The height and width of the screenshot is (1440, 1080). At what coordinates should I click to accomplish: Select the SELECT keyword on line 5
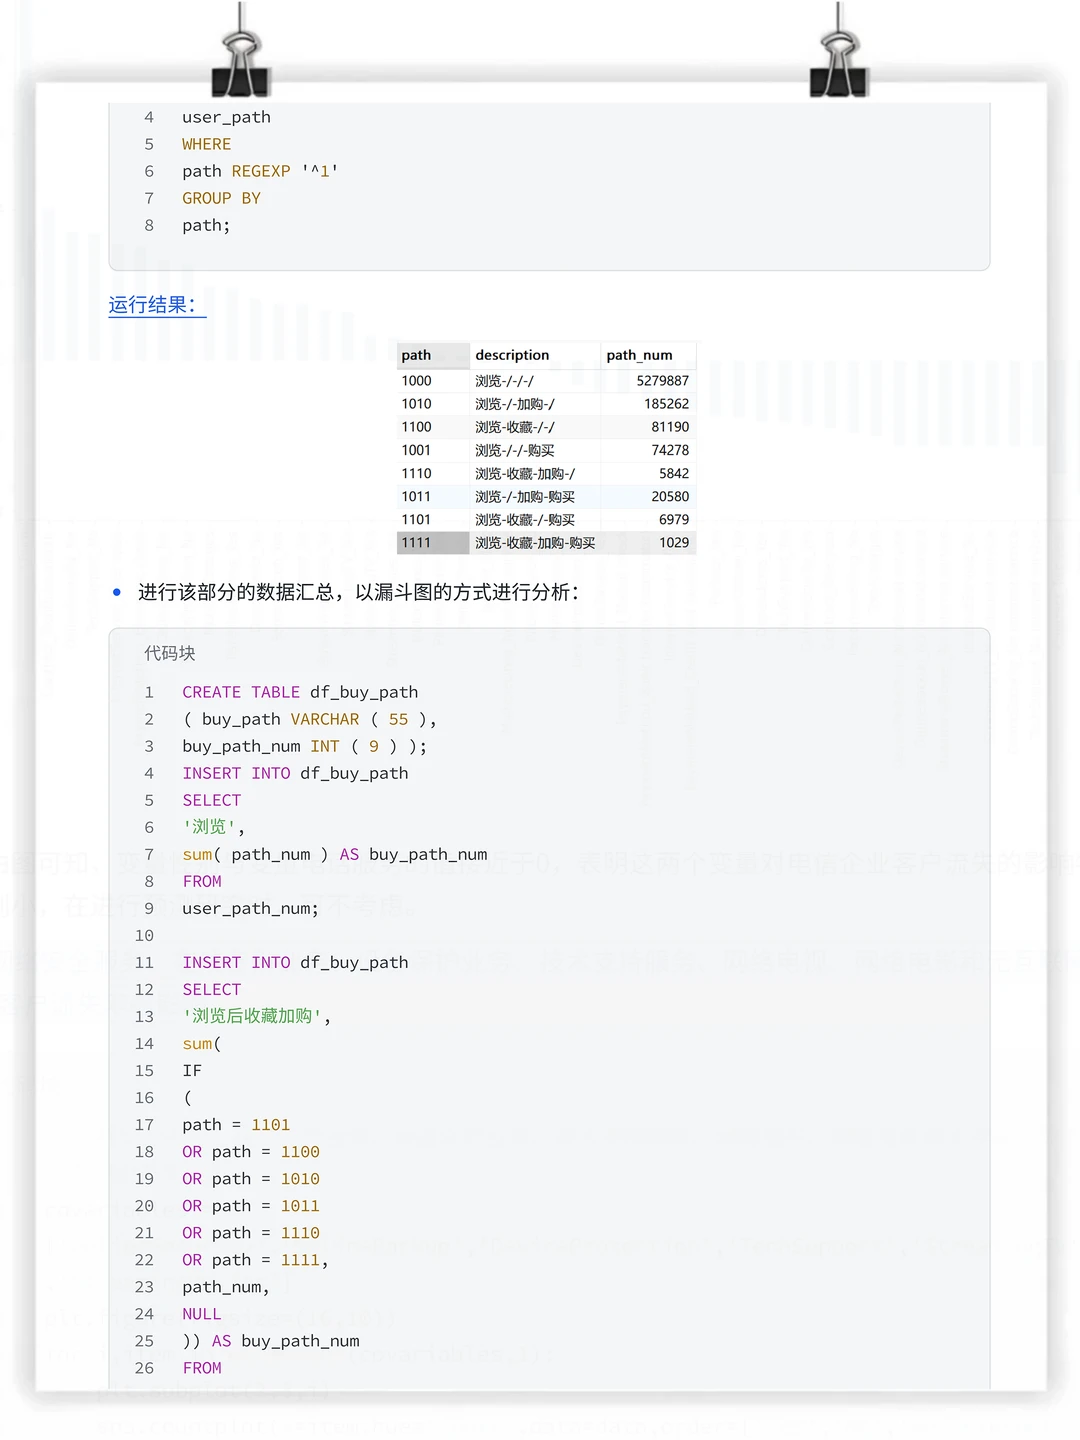tap(211, 800)
